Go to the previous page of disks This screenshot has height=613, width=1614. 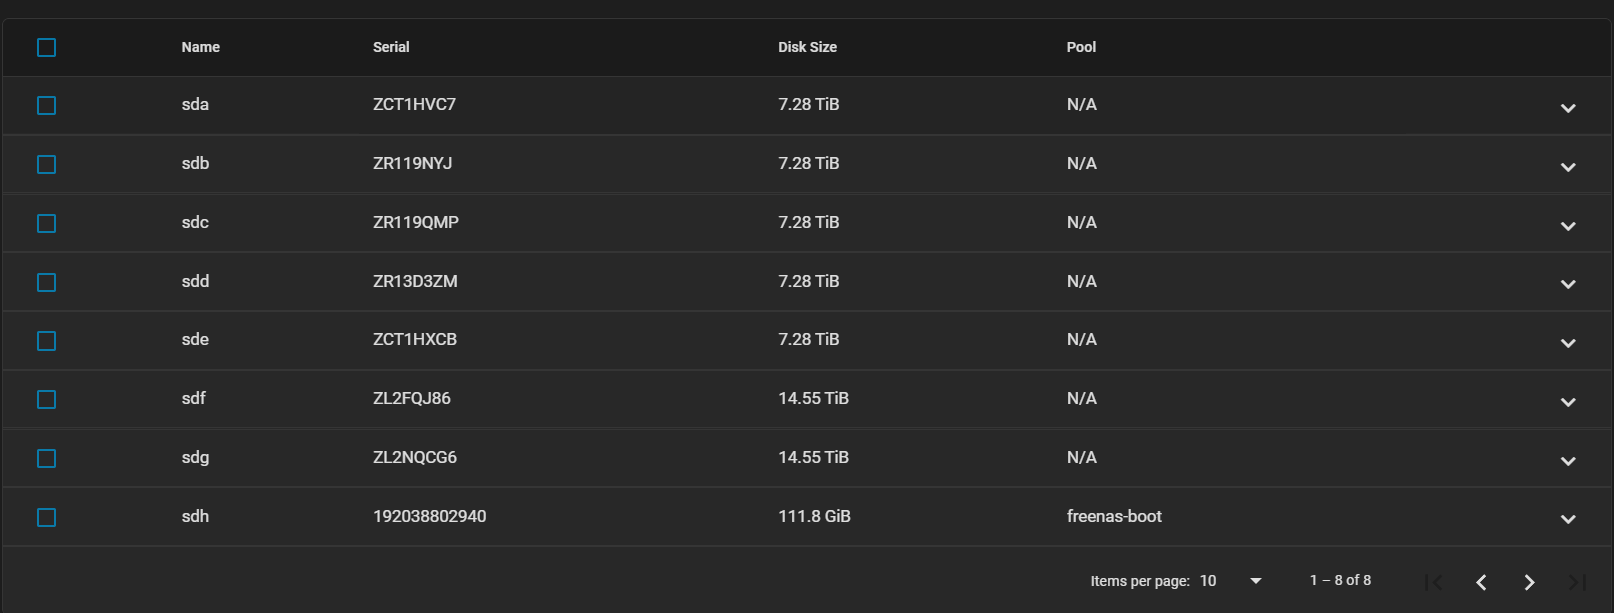tap(1481, 582)
